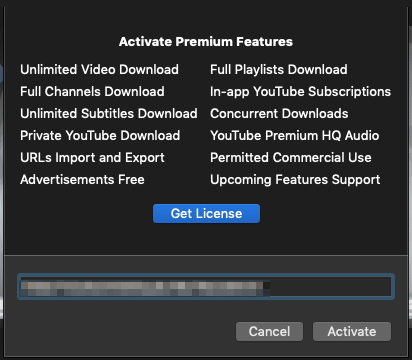412x360 pixels.
Task: Click "Unlimited Video Download" feature text
Action: 99,70
